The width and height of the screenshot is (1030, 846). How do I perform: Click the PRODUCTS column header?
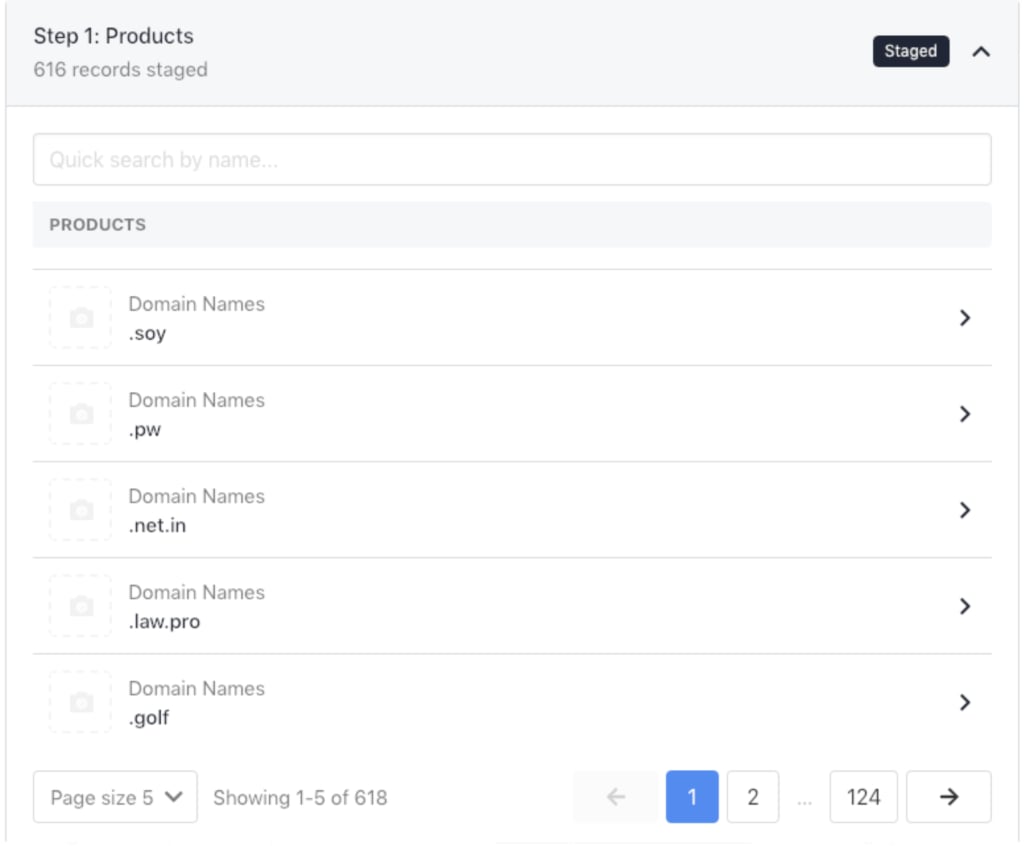[x=97, y=225]
